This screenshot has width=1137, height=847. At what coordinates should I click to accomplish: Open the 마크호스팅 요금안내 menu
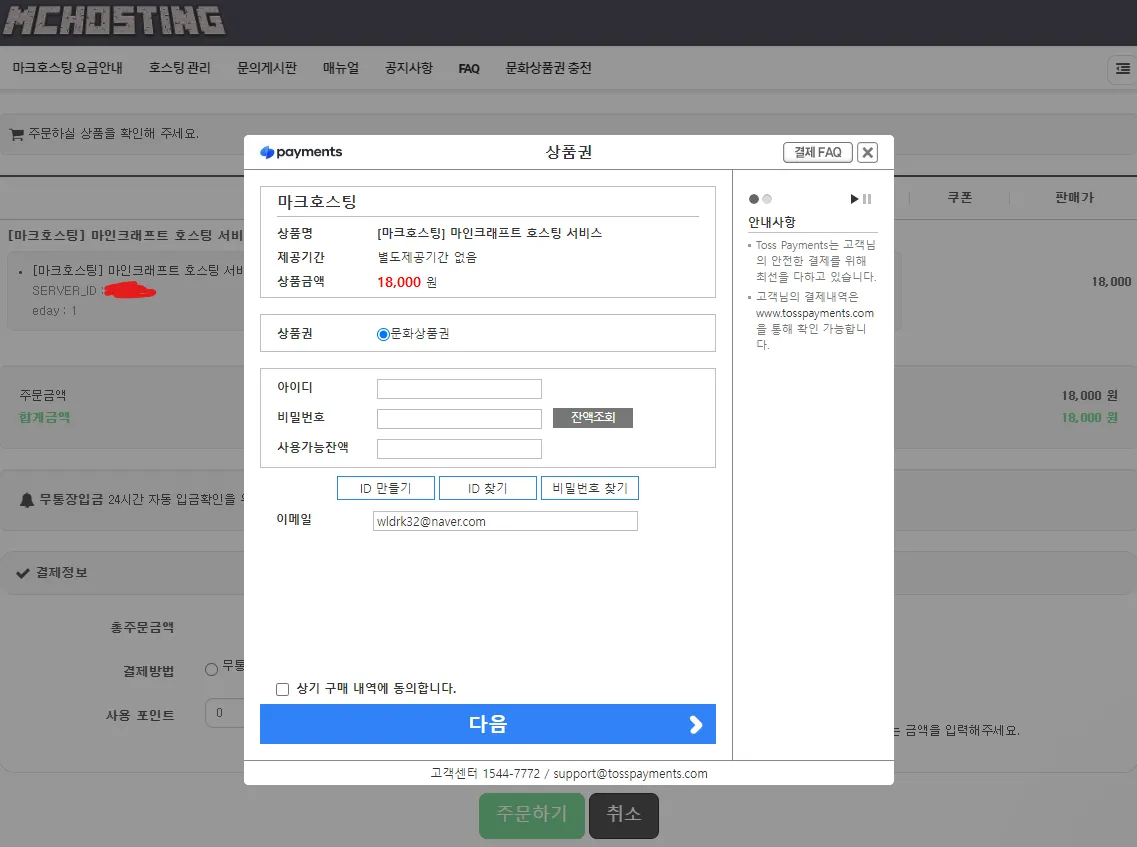click(x=67, y=68)
